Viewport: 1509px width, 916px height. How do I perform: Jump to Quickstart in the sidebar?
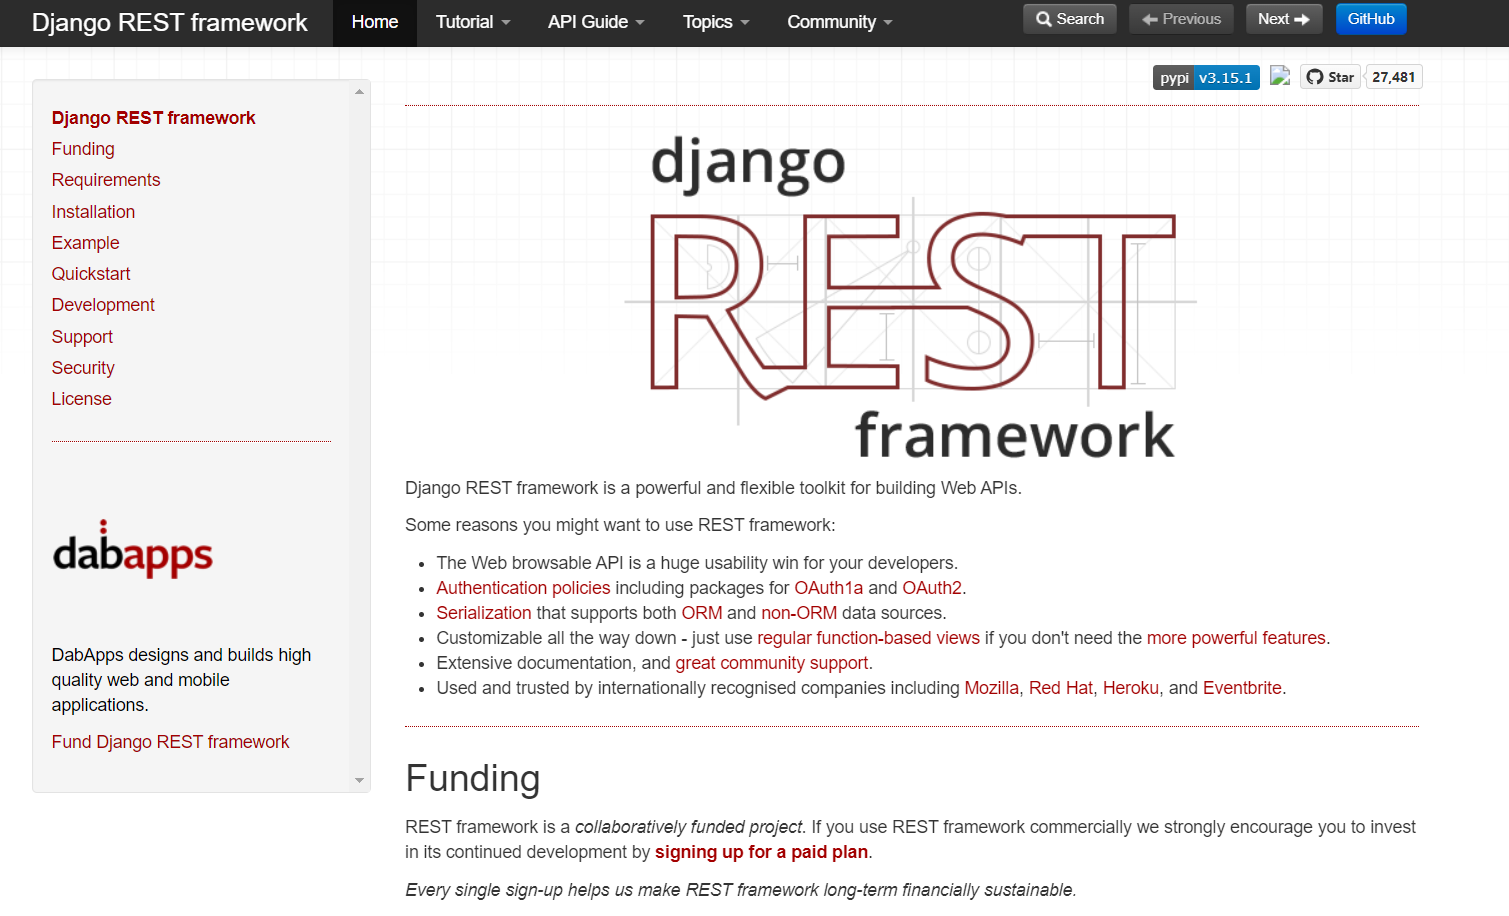point(91,274)
